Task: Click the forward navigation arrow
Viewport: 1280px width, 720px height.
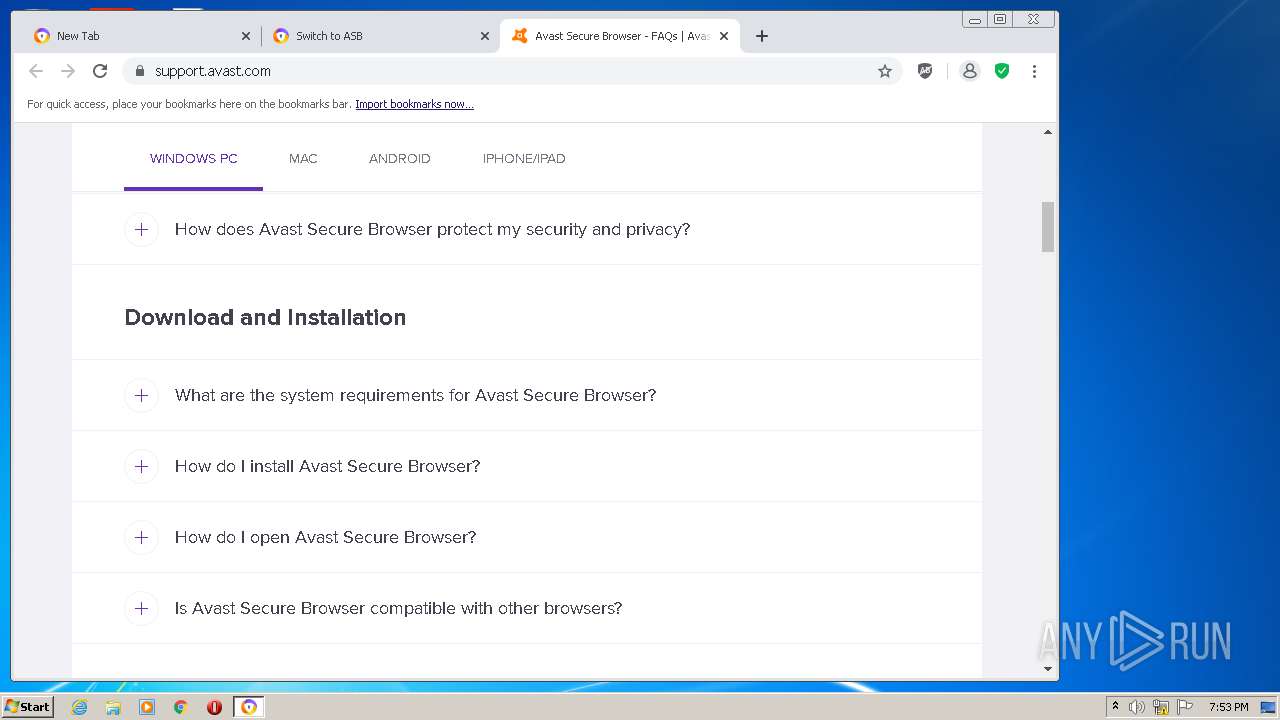Action: [x=68, y=71]
